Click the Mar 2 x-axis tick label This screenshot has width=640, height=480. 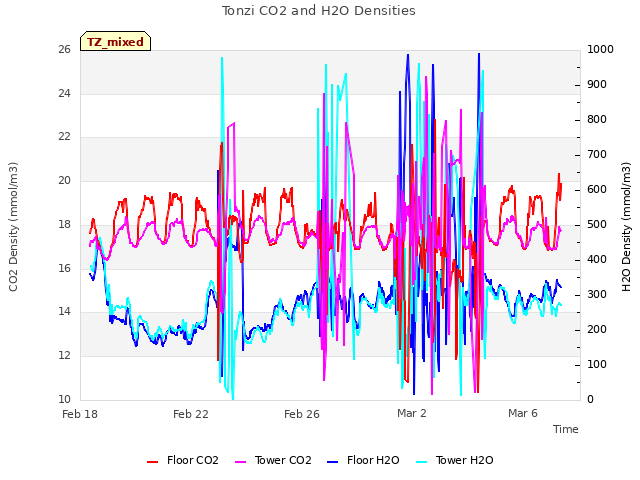click(x=412, y=413)
